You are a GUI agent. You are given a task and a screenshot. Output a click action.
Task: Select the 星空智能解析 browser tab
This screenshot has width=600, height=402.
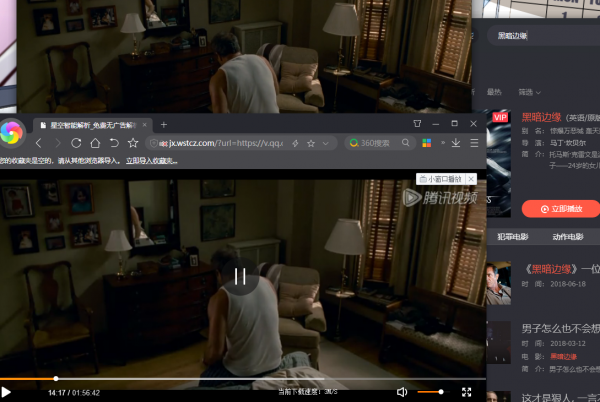pos(93,125)
